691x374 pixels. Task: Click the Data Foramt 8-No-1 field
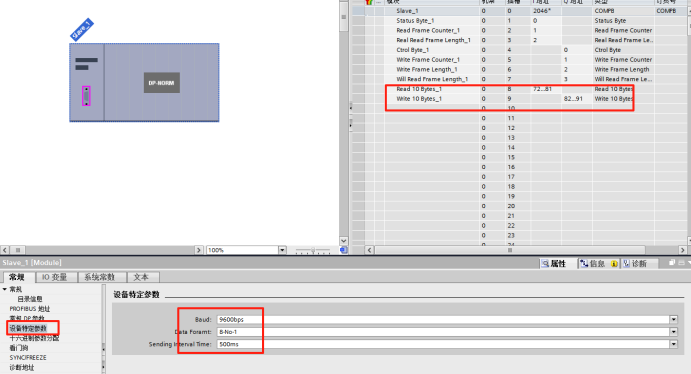pos(443,332)
